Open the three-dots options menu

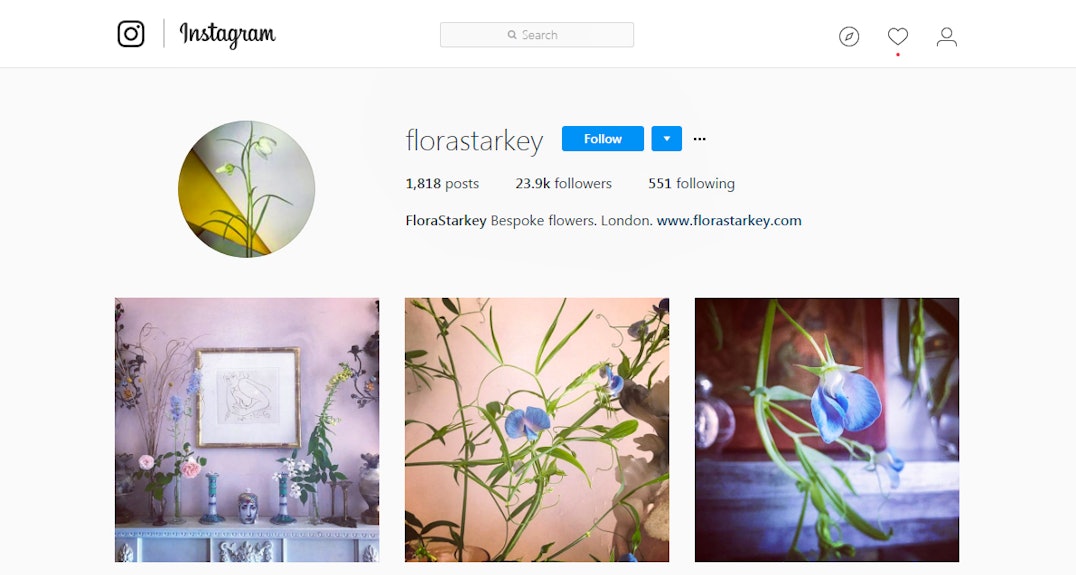699,139
